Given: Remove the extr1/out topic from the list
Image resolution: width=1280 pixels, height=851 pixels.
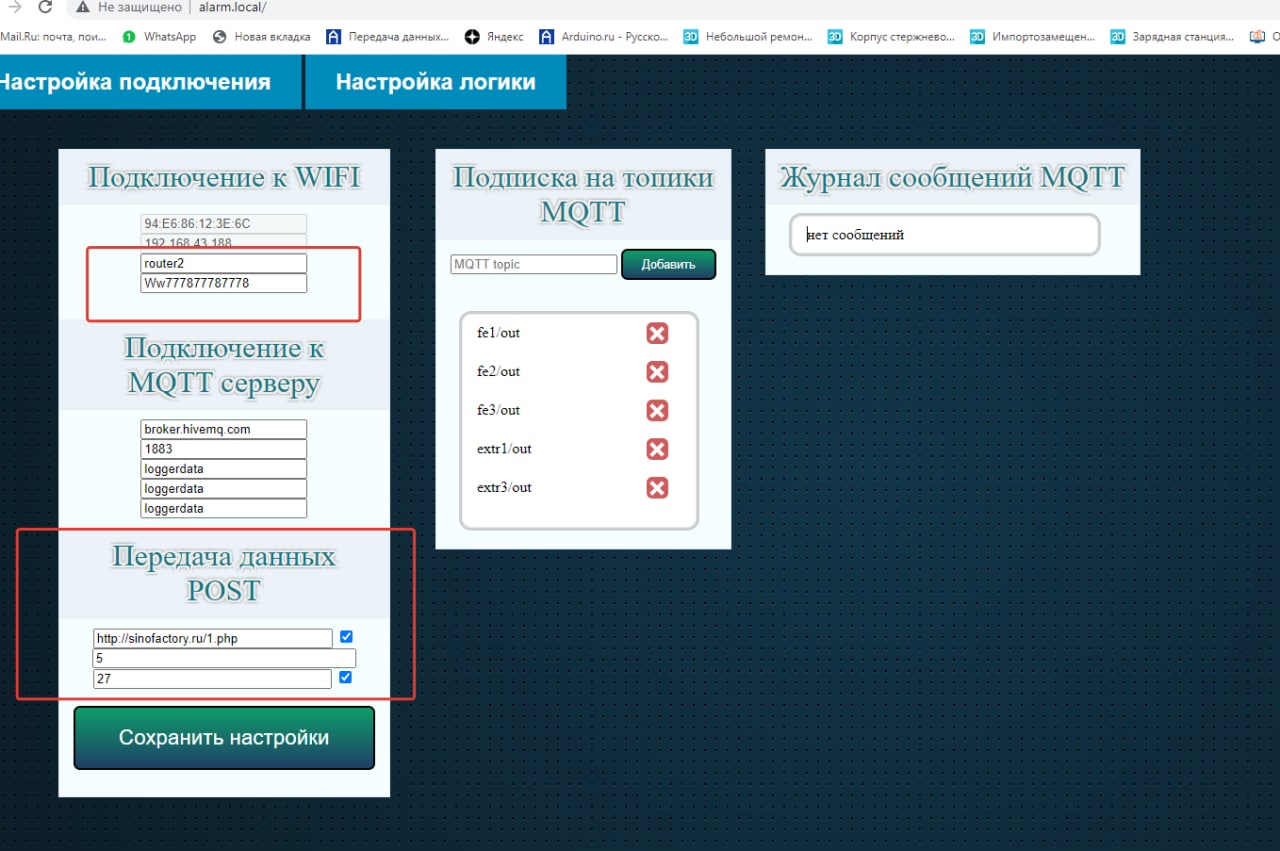Looking at the screenshot, I should [657, 449].
